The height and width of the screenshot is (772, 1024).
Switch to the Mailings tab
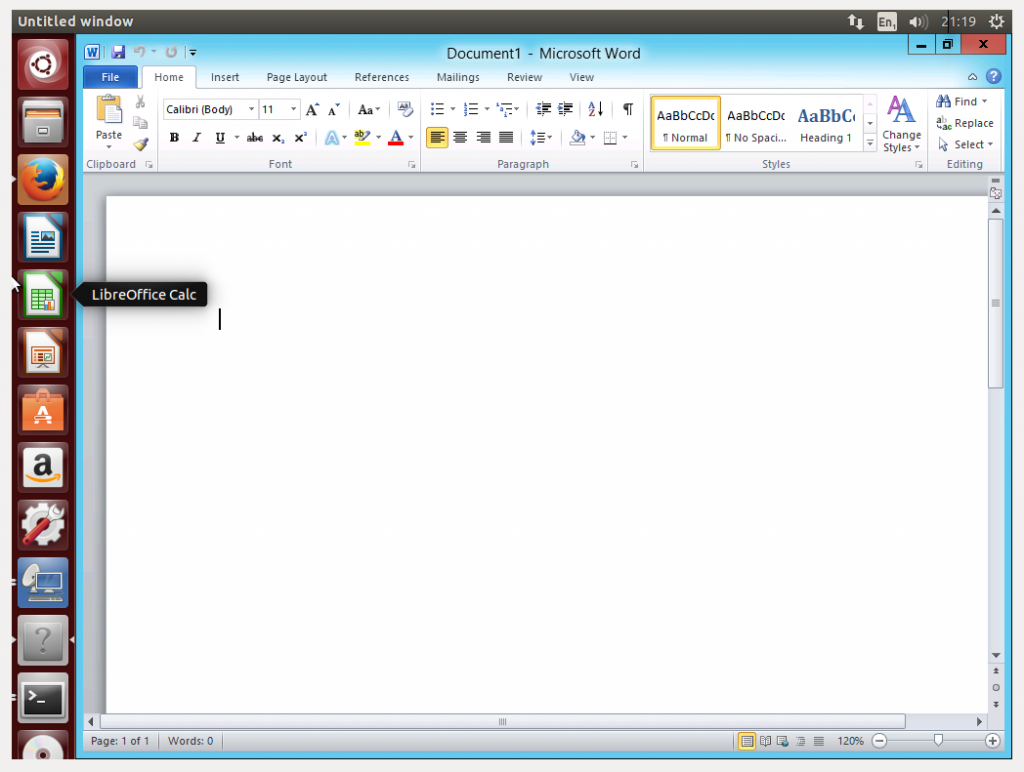pos(458,77)
